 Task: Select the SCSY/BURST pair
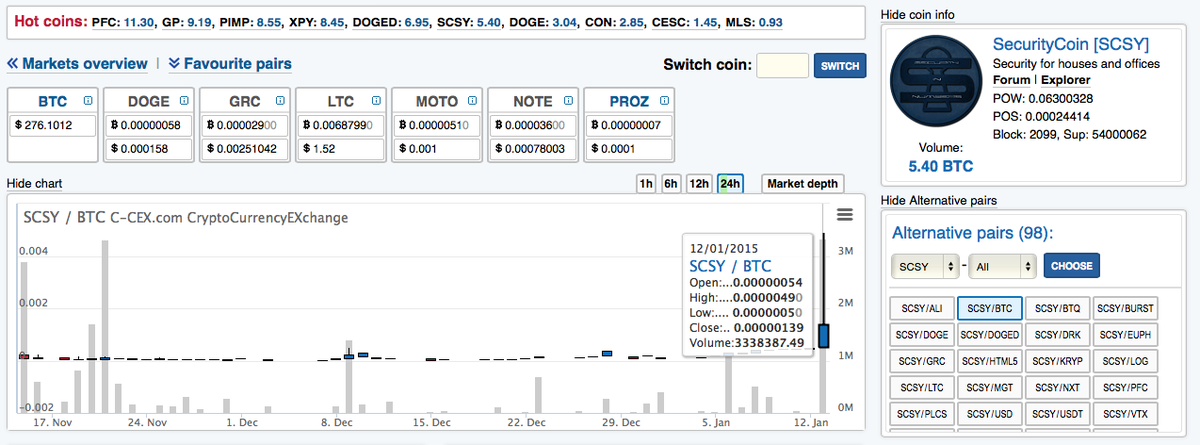pos(1126,308)
